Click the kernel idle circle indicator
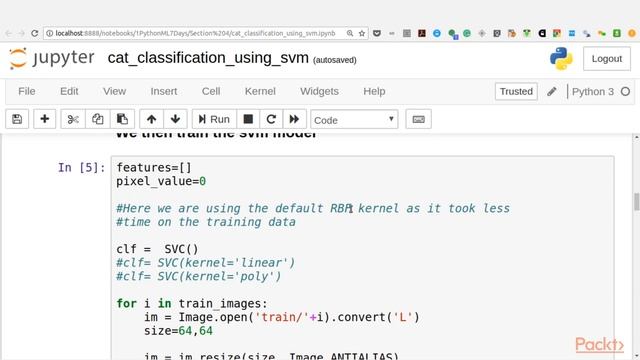640x360 pixels. click(625, 91)
